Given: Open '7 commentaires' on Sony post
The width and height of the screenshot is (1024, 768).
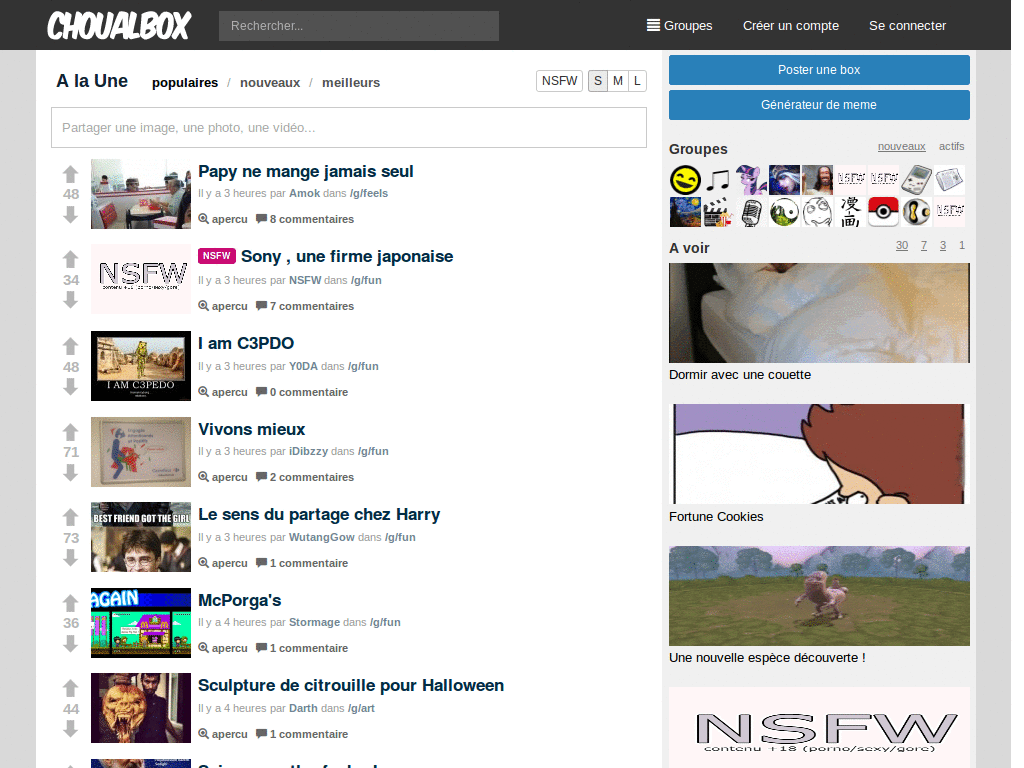Looking at the screenshot, I should coord(305,306).
